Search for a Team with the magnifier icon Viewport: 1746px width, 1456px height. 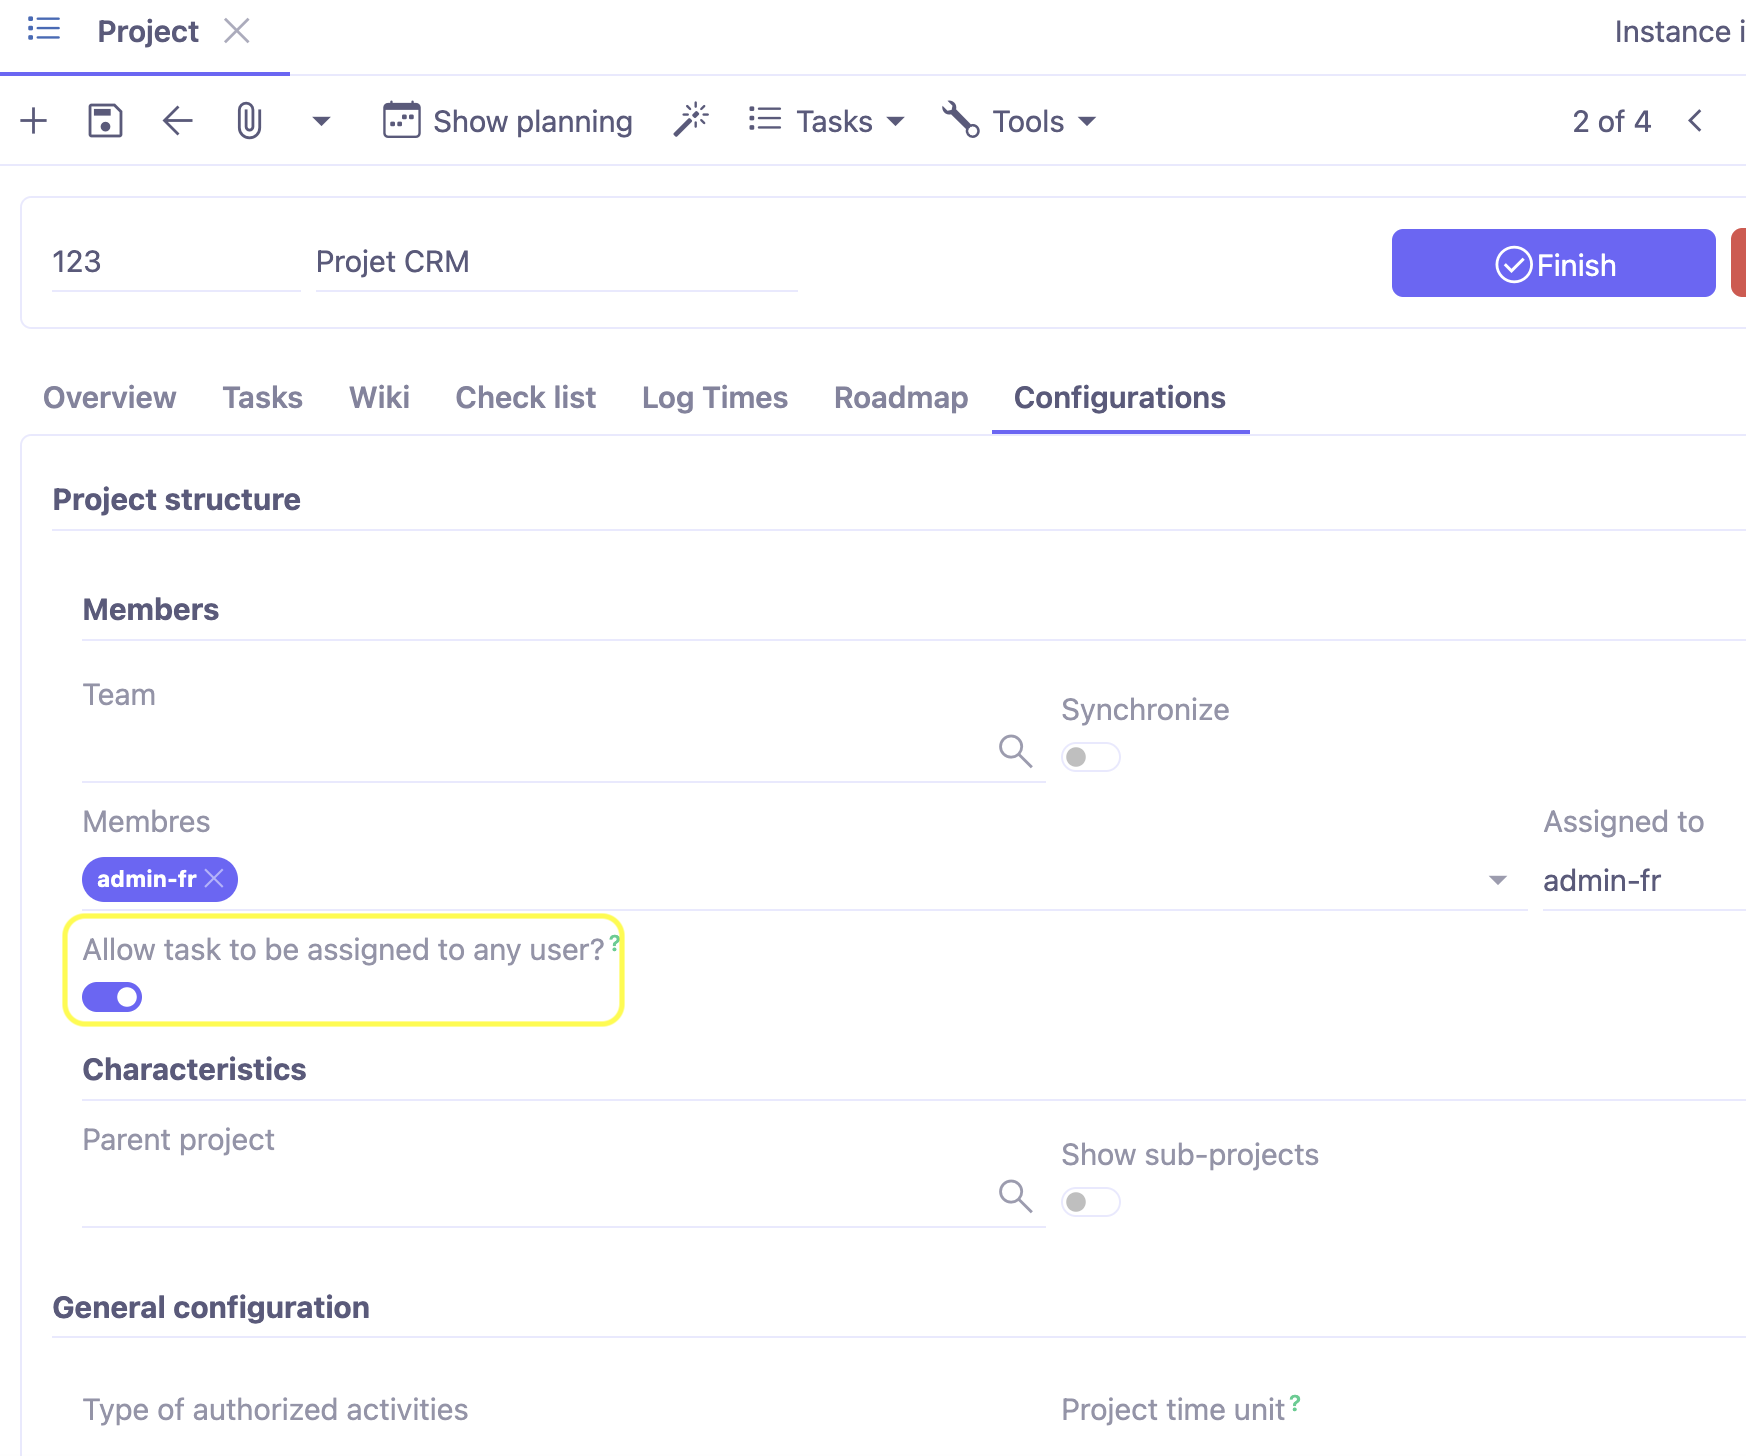1016,751
